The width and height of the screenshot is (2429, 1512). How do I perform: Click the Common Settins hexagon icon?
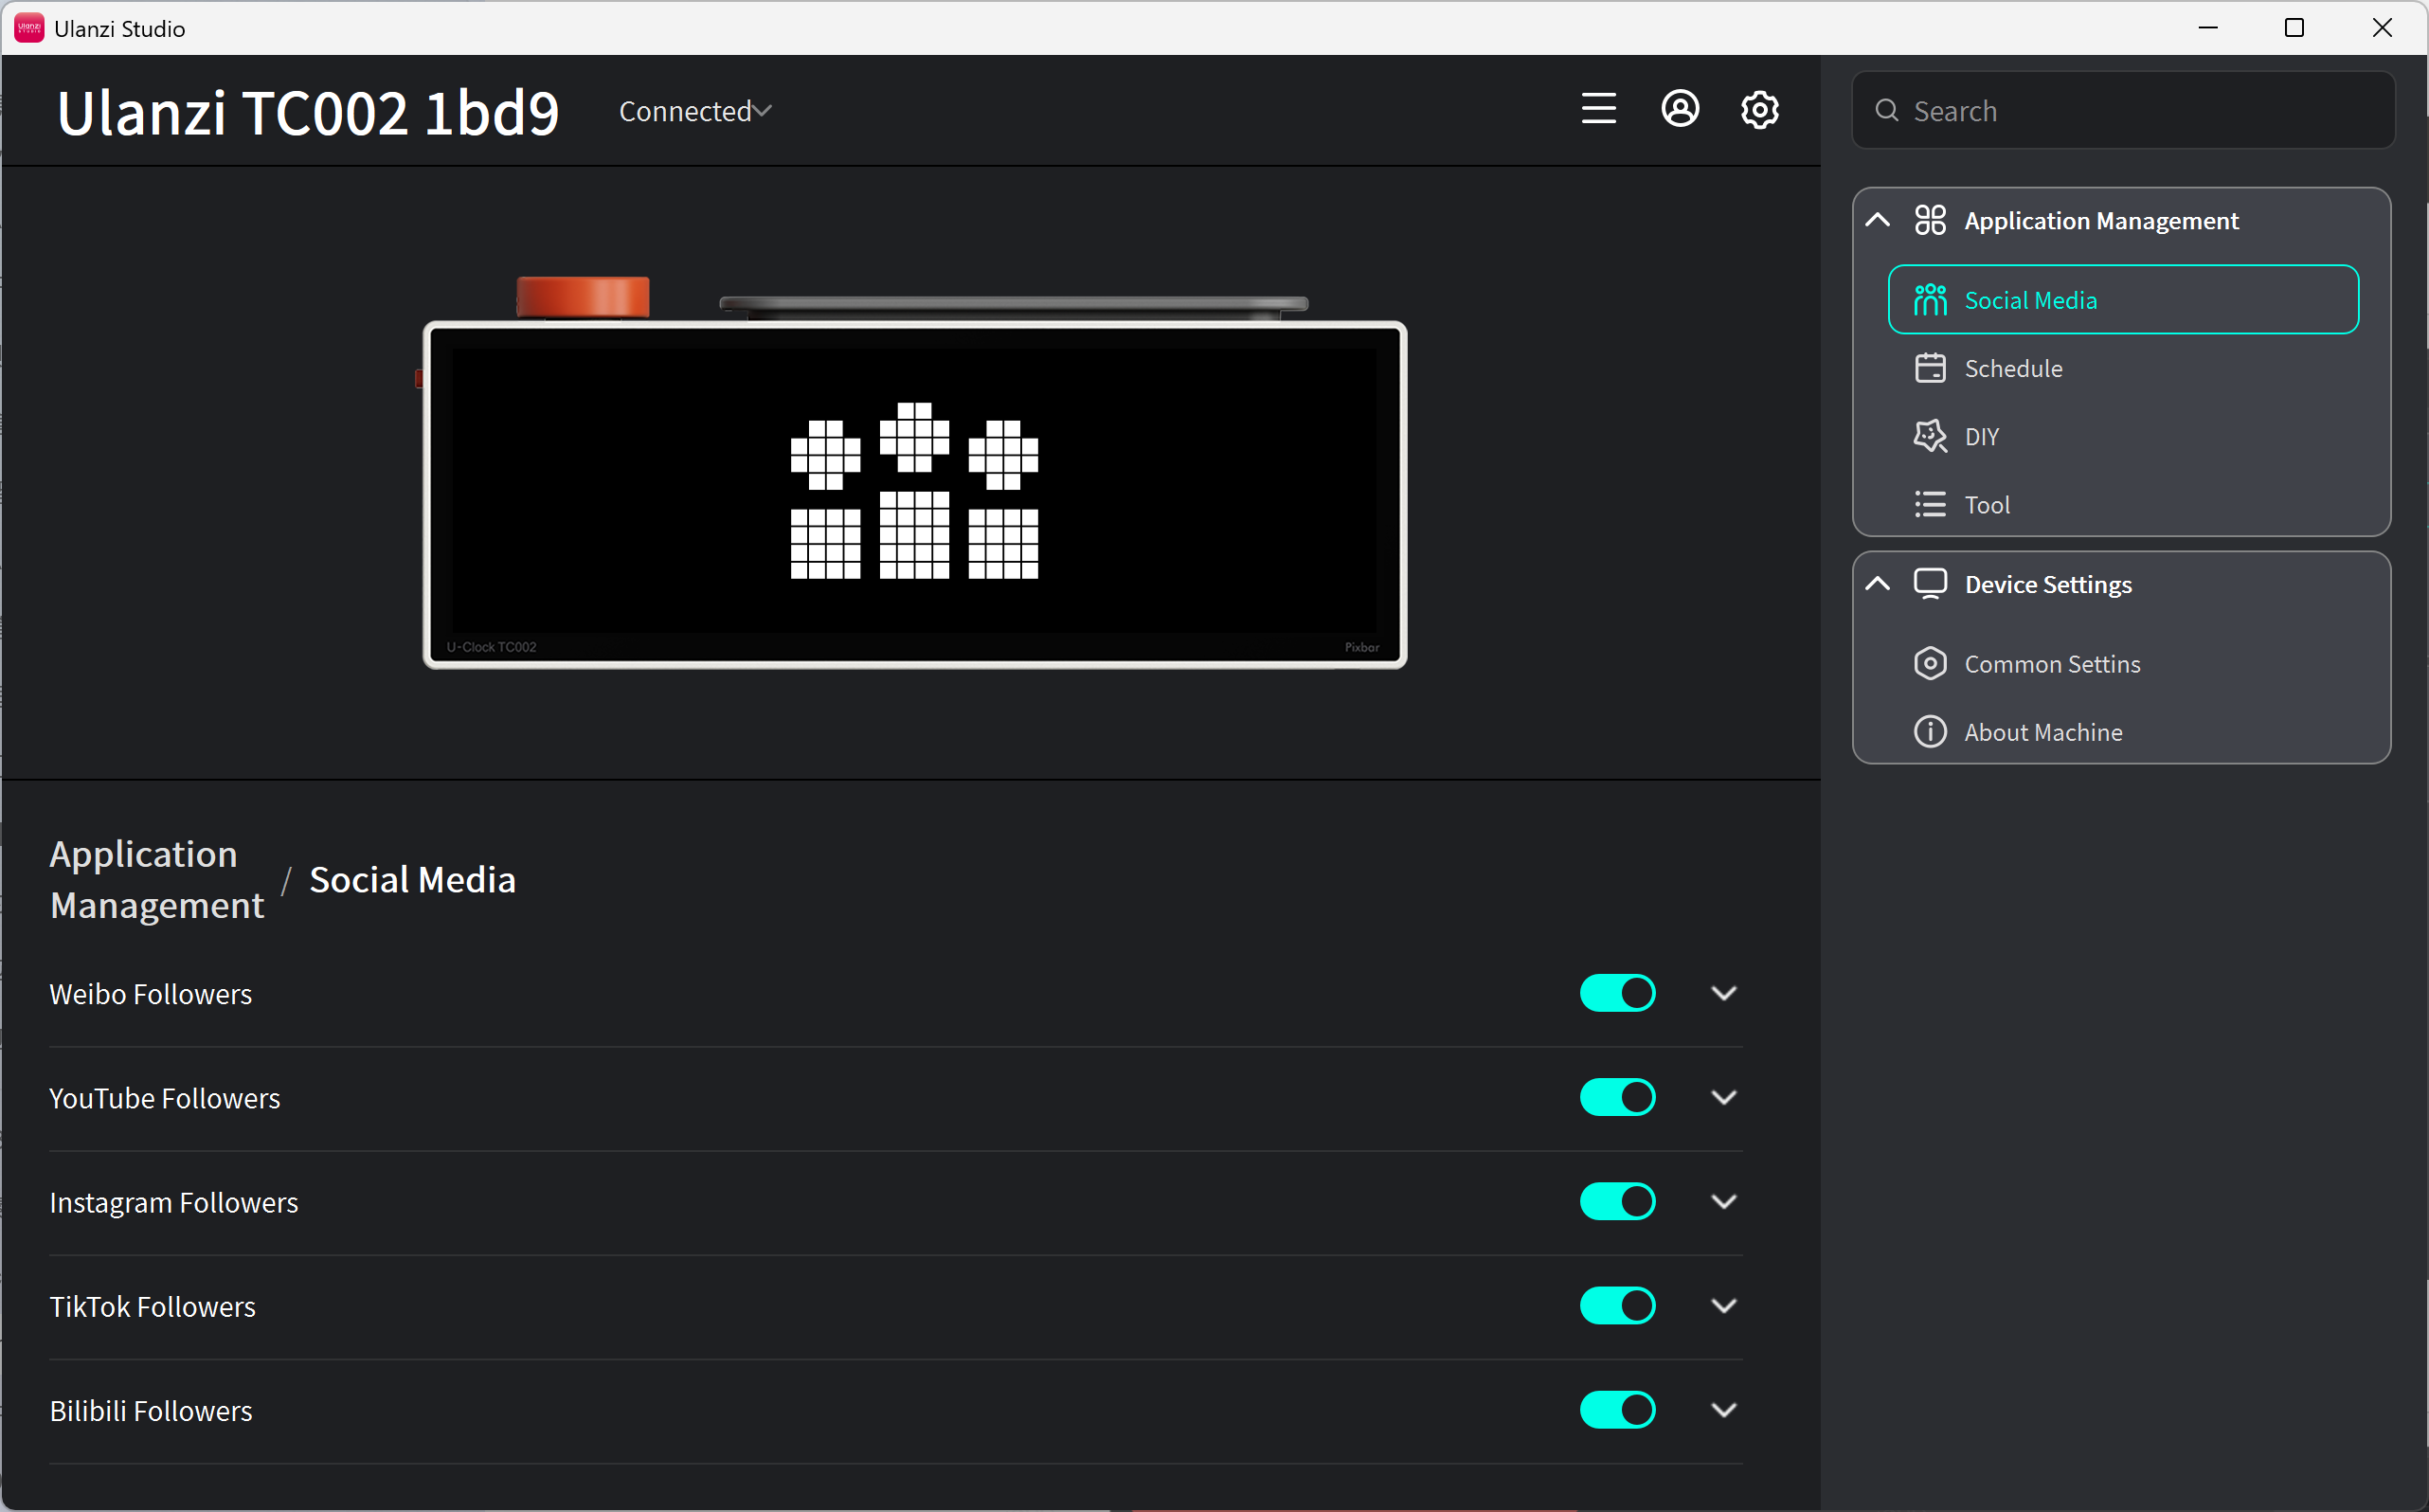tap(1930, 664)
